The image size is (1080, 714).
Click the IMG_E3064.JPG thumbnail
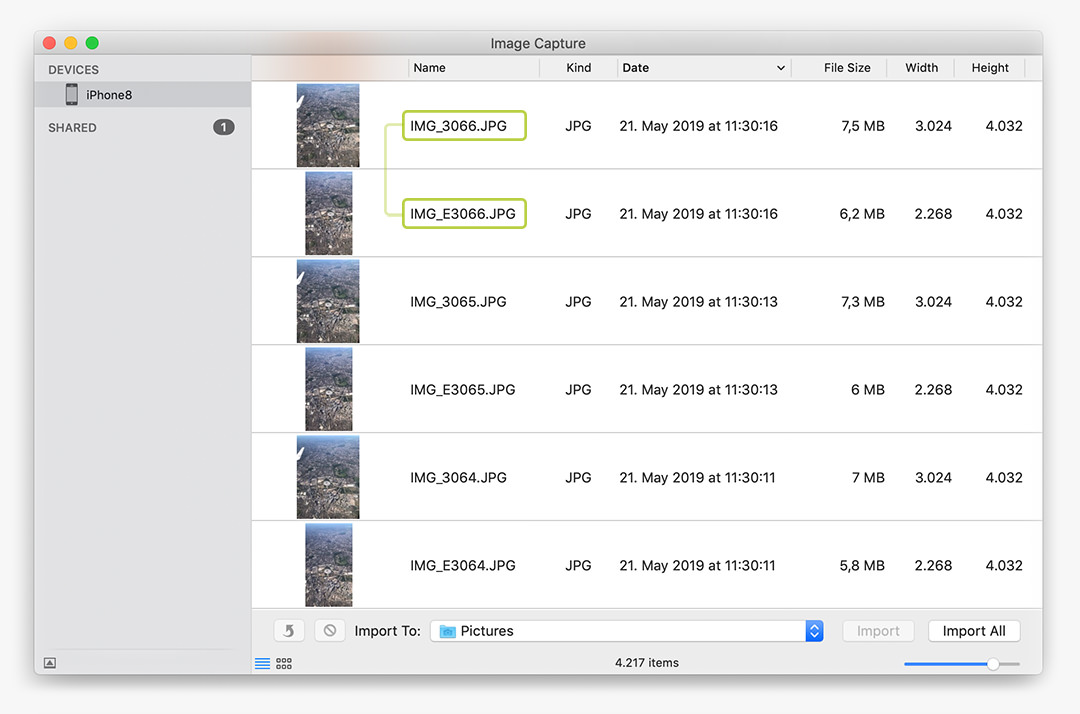click(328, 565)
